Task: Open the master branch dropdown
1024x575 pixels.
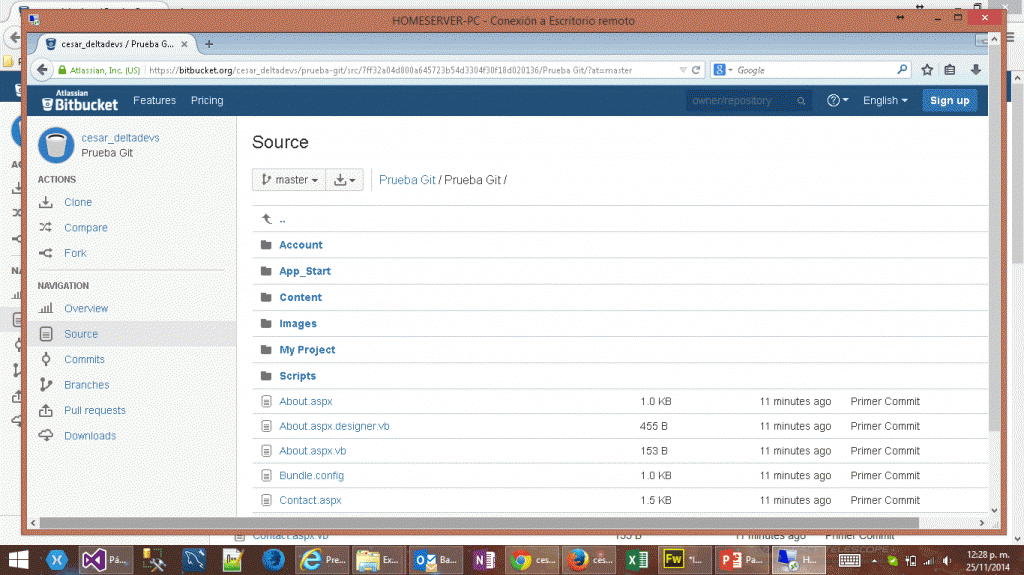Action: coord(289,180)
